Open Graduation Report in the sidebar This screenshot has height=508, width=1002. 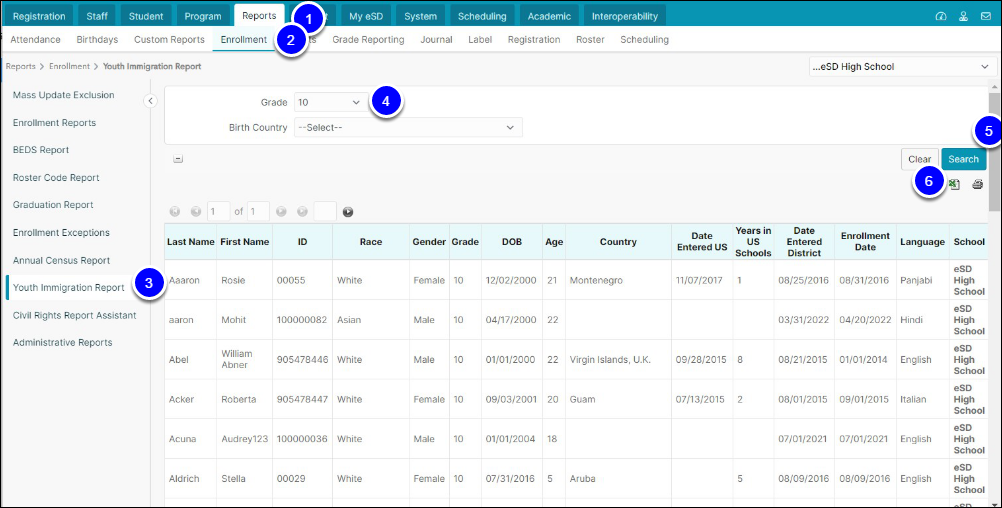pyautogui.click(x=53, y=204)
